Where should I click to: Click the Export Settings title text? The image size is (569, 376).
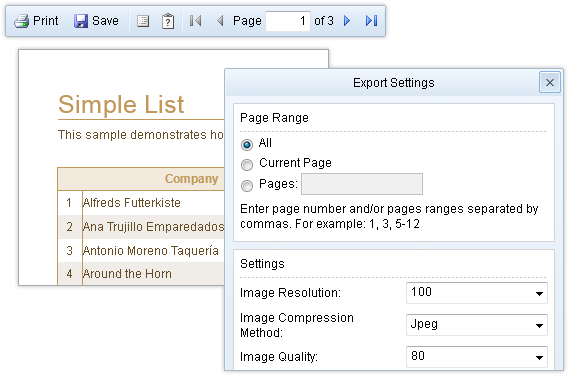394,83
